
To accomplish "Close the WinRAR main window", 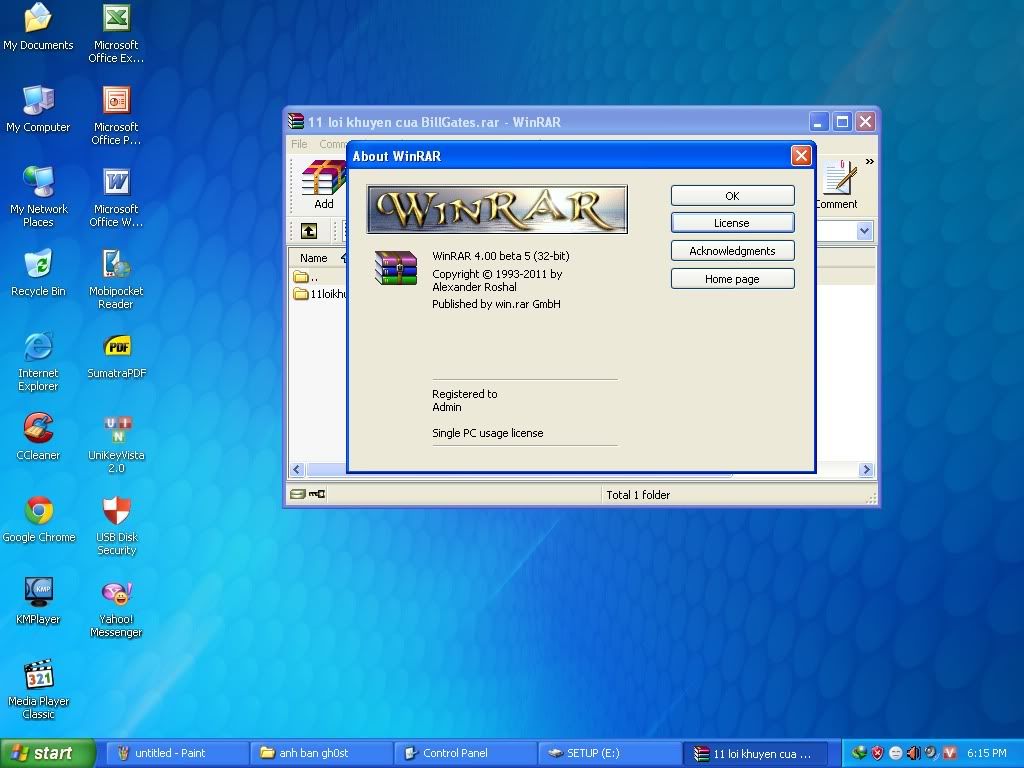I will [865, 121].
